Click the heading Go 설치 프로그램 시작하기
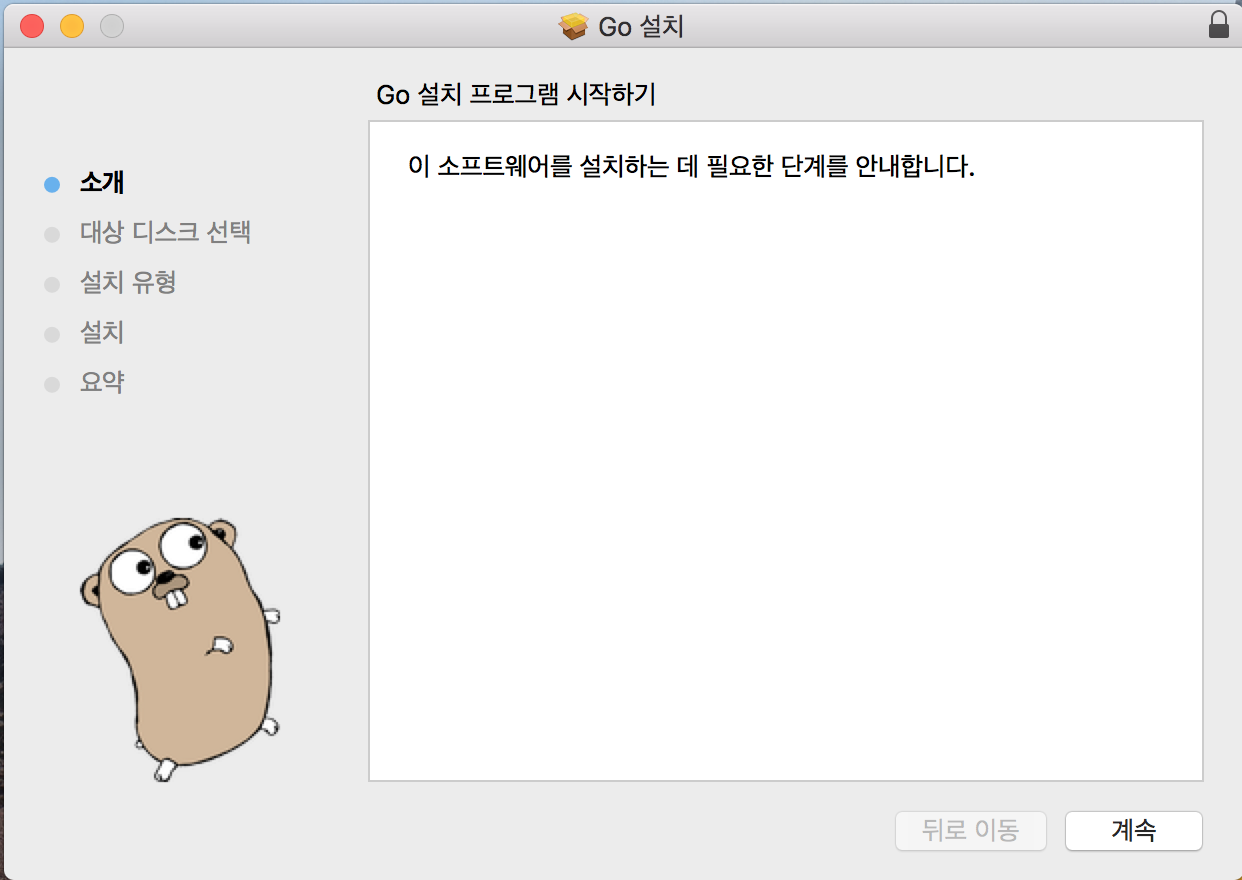This screenshot has width=1242, height=880. (x=516, y=95)
